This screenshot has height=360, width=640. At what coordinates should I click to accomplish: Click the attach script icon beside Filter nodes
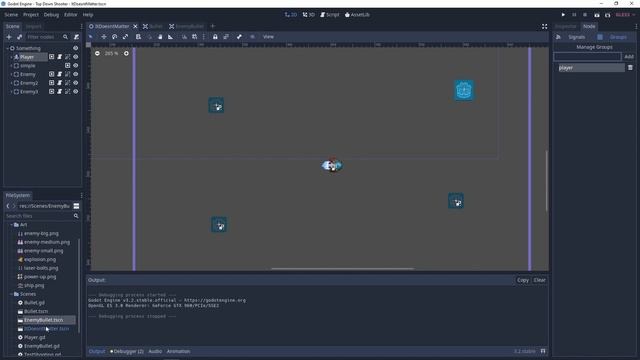[x=76, y=37]
